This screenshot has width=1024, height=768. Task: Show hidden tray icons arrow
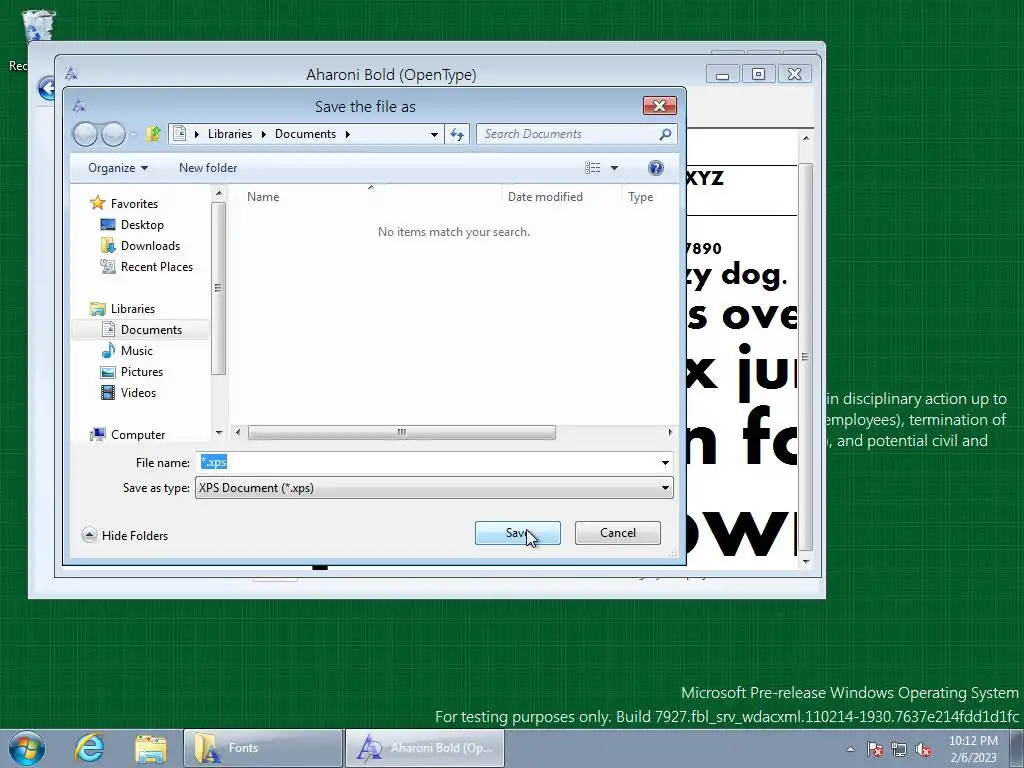coord(850,749)
